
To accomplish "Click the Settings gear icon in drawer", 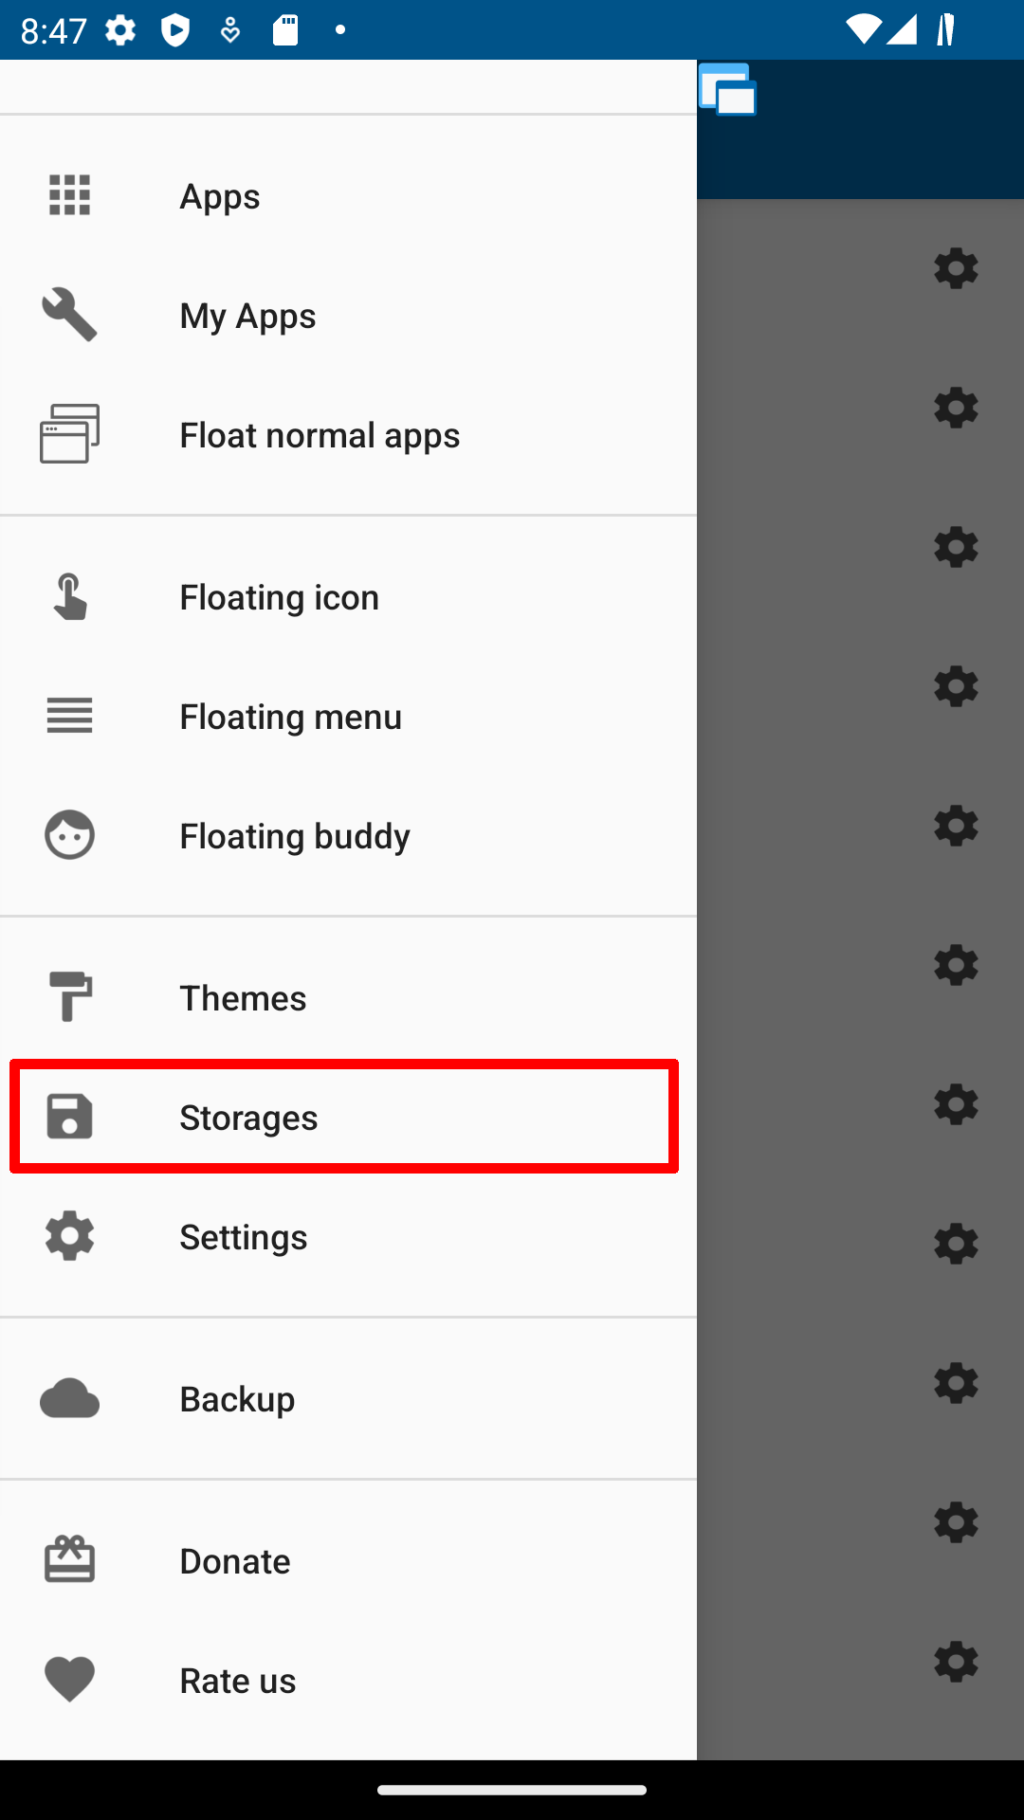I will click(x=68, y=1236).
